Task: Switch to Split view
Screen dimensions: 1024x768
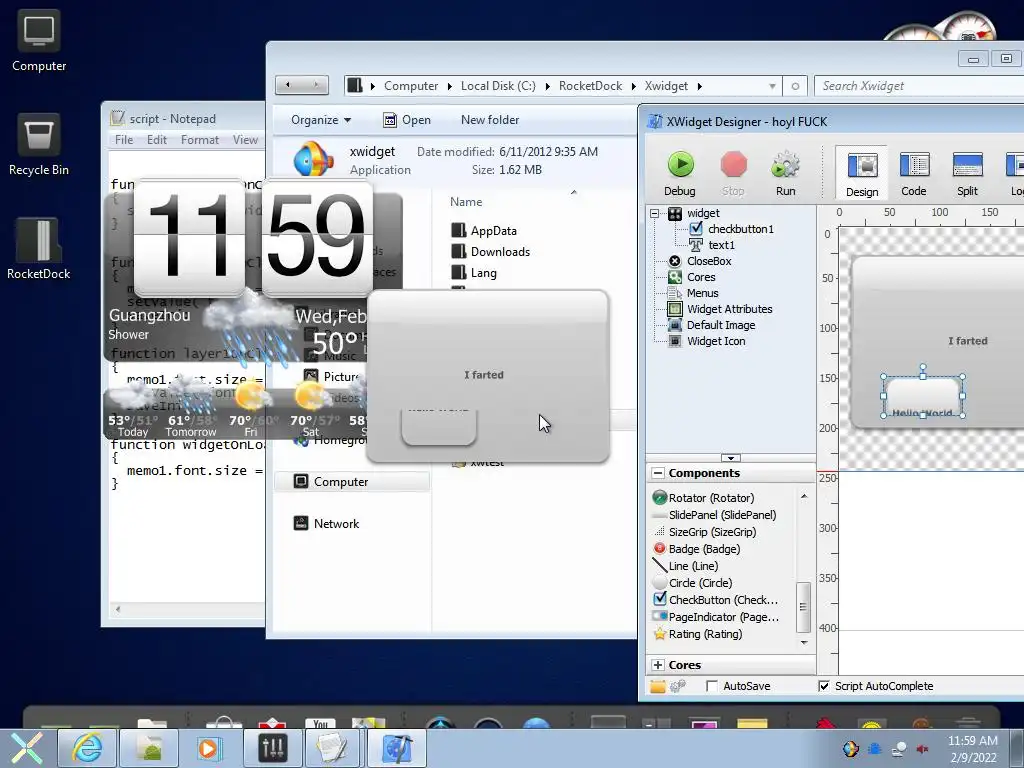Action: pyautogui.click(x=967, y=173)
